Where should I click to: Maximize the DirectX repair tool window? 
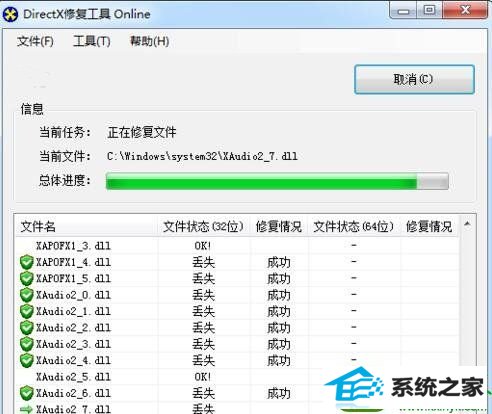click(430, 10)
